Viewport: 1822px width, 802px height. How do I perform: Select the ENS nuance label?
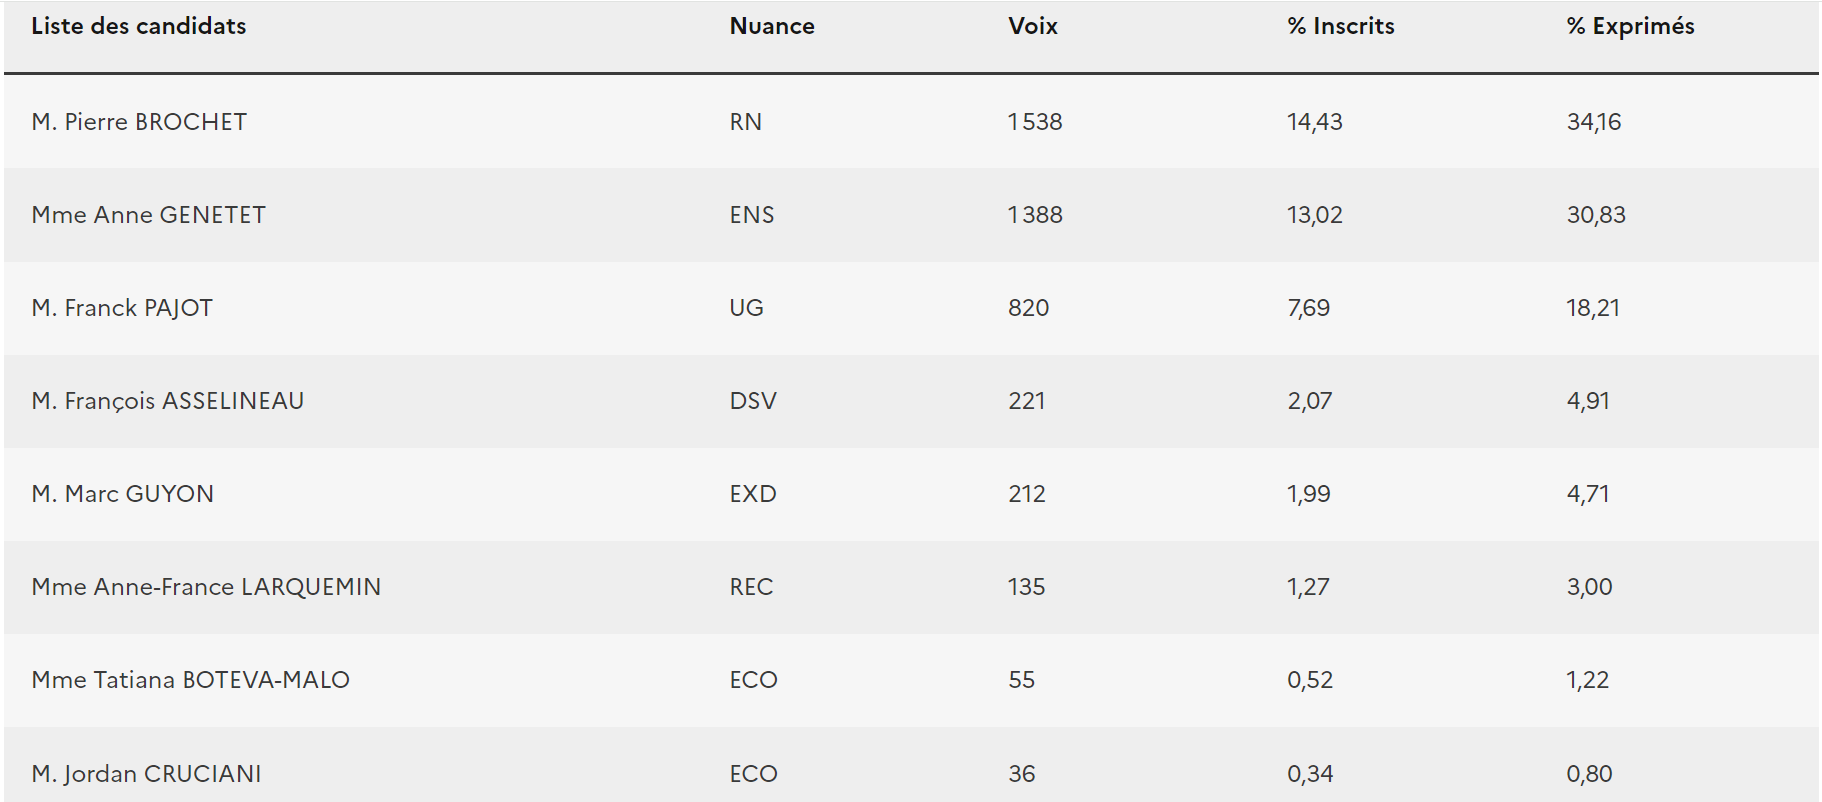click(x=751, y=215)
